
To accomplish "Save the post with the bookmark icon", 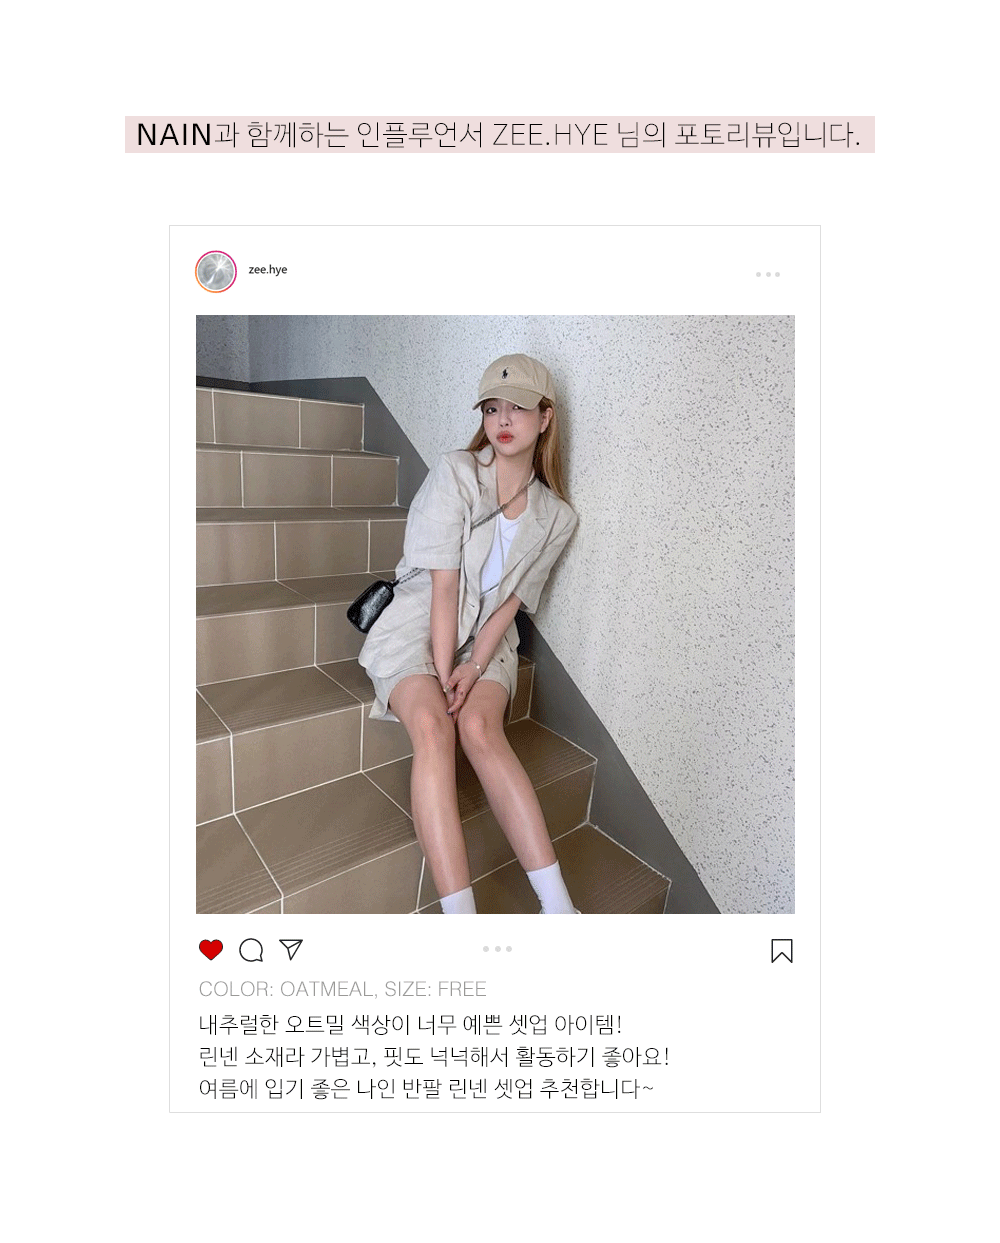I will click(x=782, y=951).
